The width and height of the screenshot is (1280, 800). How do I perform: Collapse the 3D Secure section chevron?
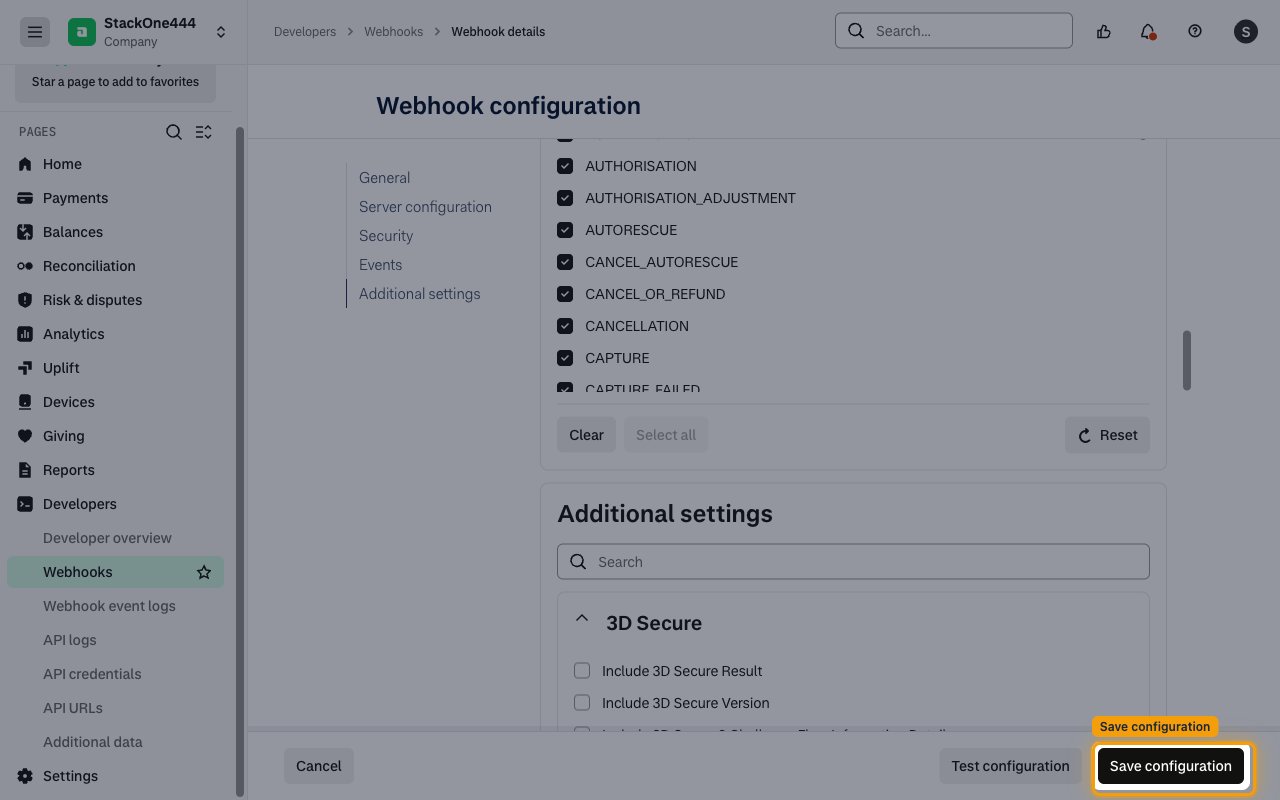pos(582,620)
